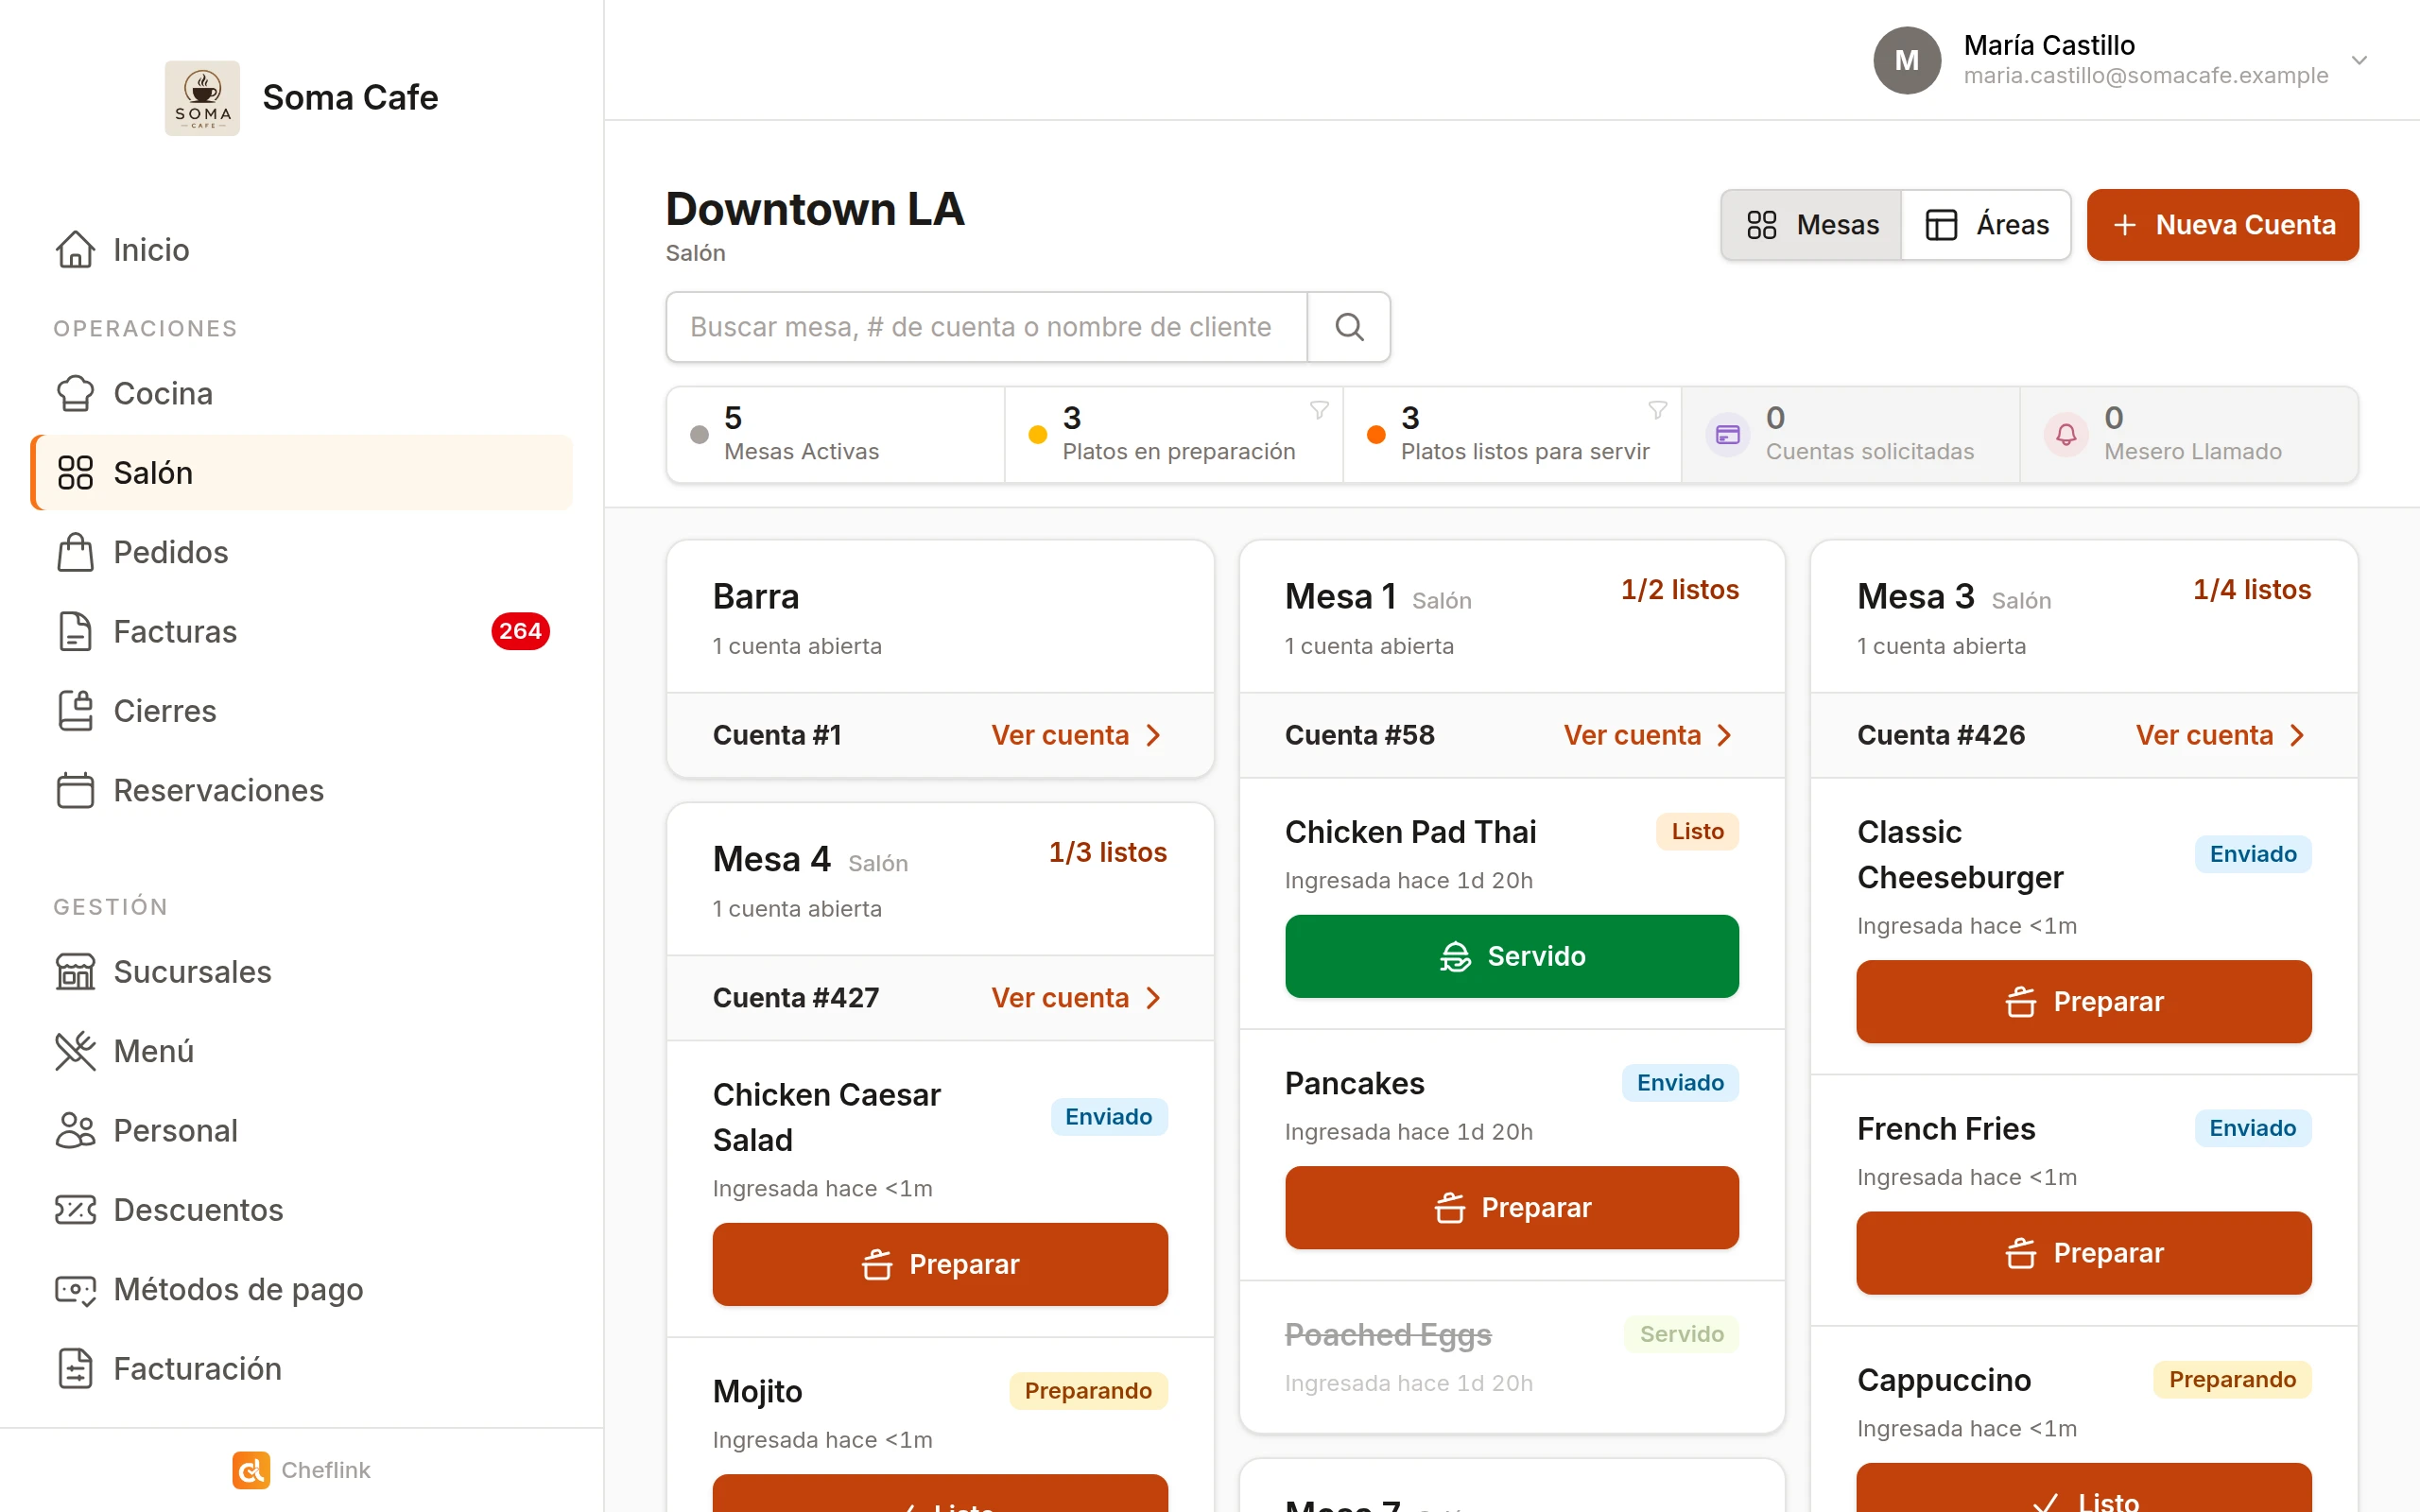2420x1512 pixels.
Task: Open Cocina chef hat icon
Action: click(x=75, y=393)
